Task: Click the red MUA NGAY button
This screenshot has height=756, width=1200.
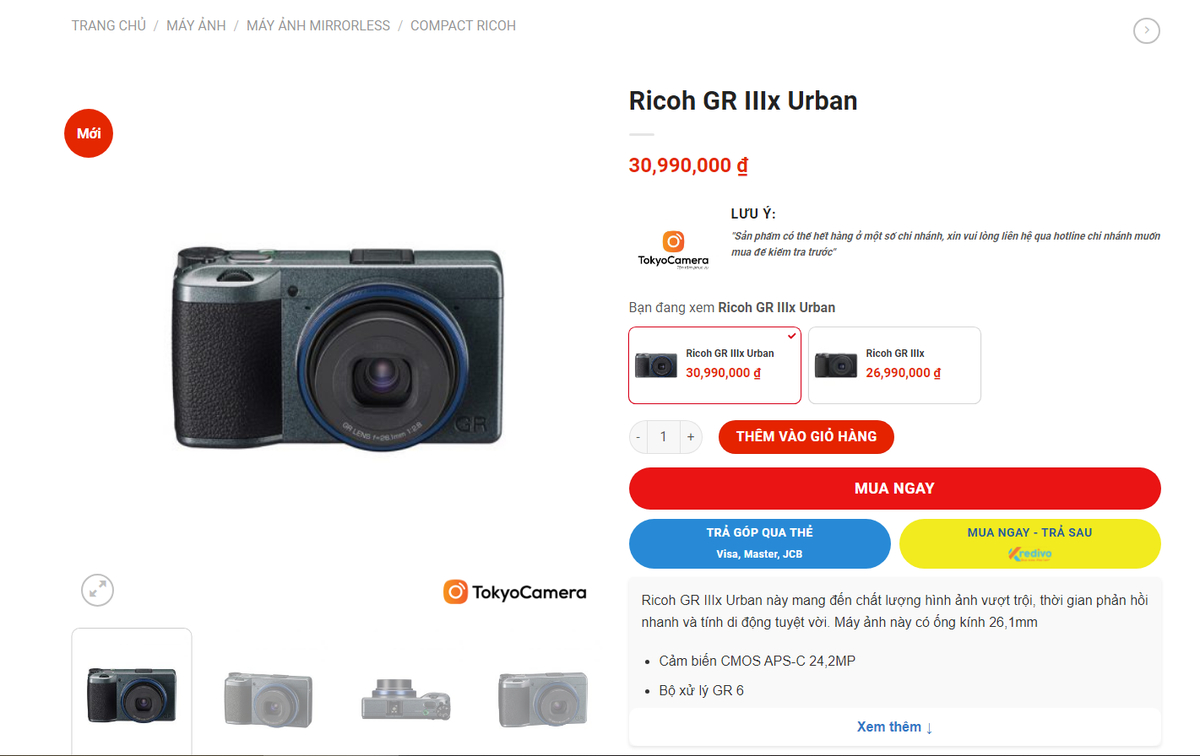Action: (x=895, y=489)
